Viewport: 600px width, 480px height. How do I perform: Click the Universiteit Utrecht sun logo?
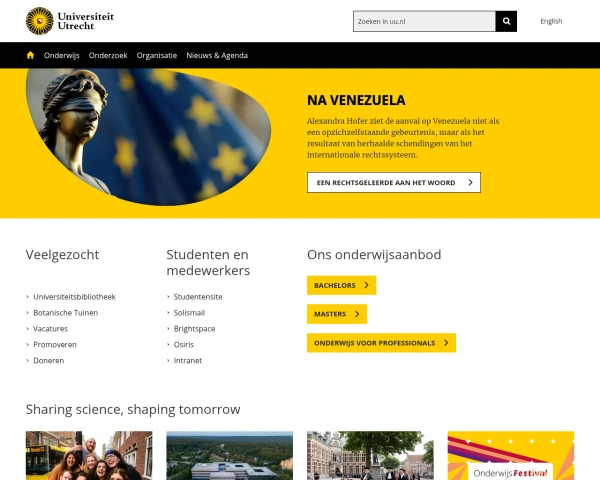(39, 21)
